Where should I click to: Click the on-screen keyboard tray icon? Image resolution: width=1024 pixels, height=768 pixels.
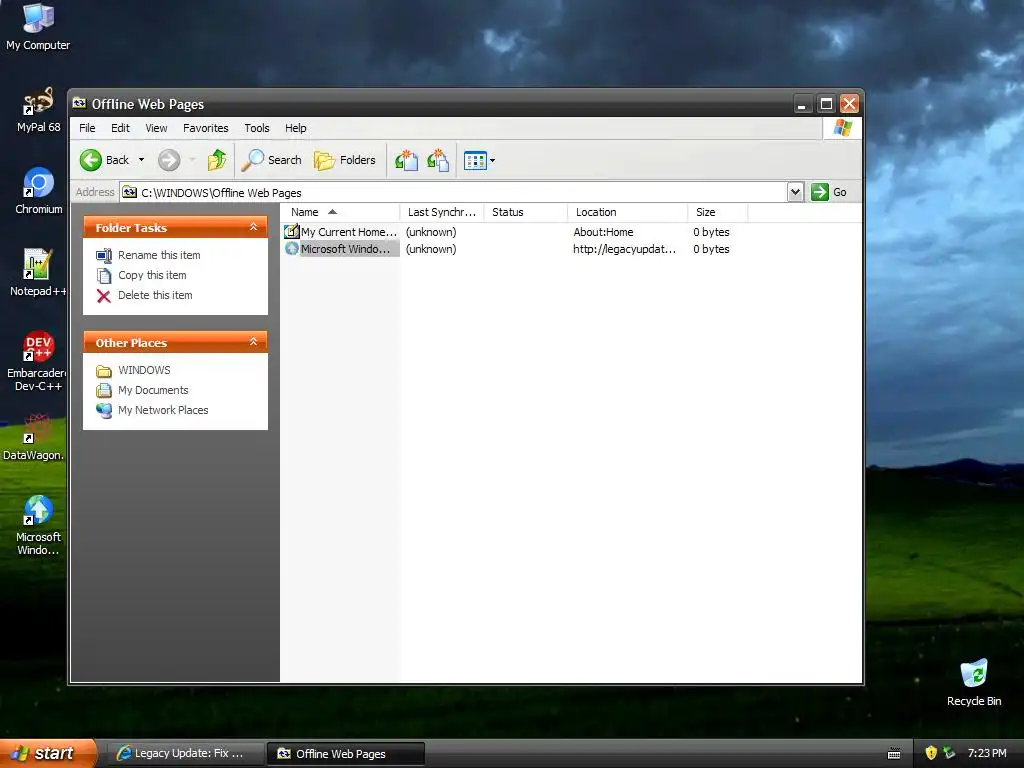pos(894,754)
